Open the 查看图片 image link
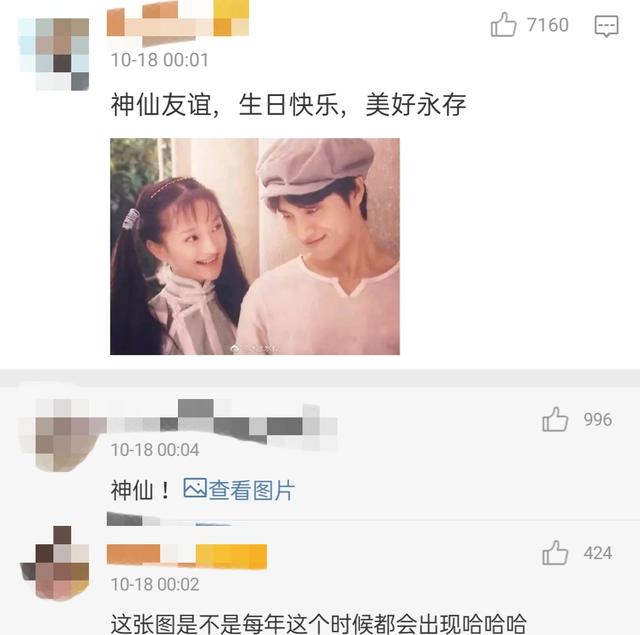The image size is (640, 635). pos(251,490)
